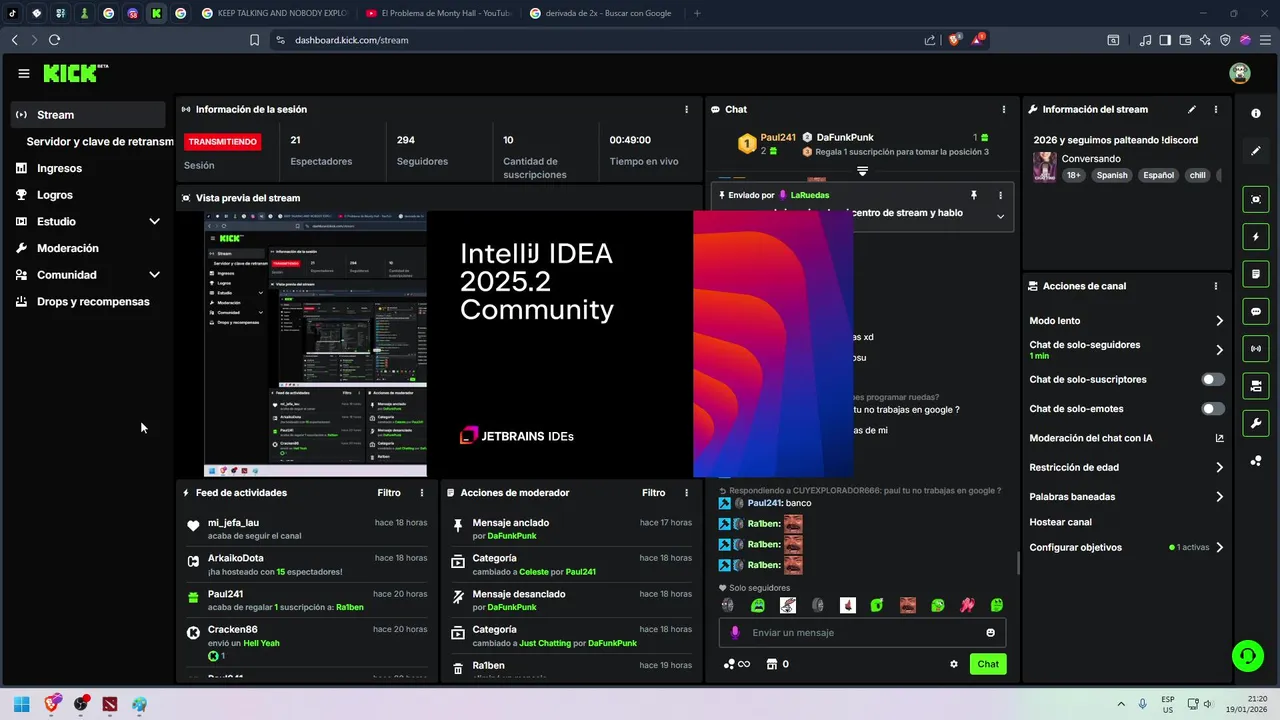Open Información de la sesión three-dot options

686,109
